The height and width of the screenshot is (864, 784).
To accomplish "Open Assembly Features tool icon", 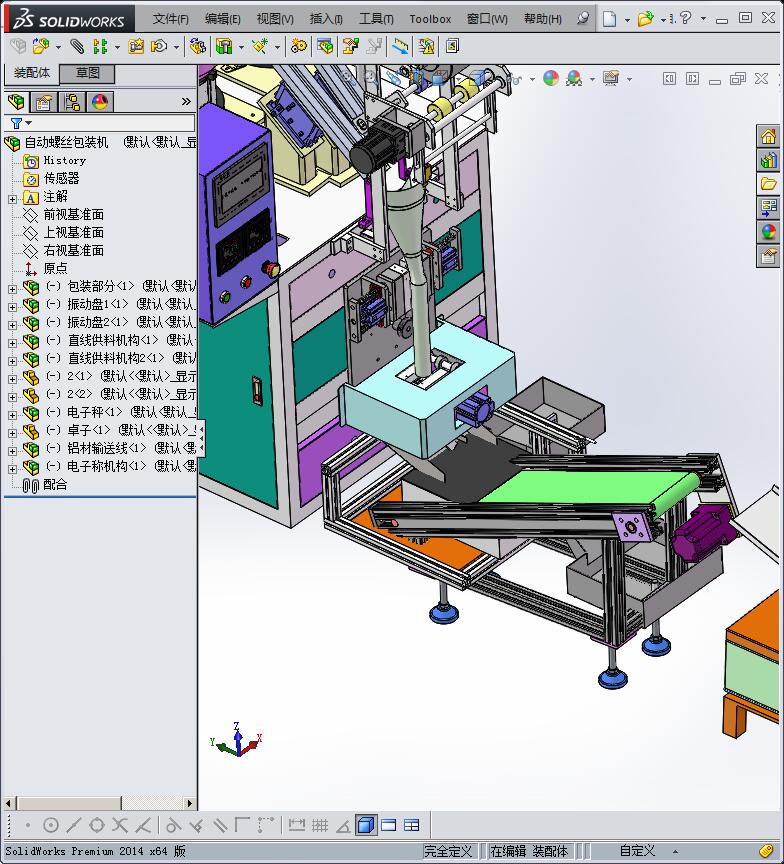I will click(224, 46).
